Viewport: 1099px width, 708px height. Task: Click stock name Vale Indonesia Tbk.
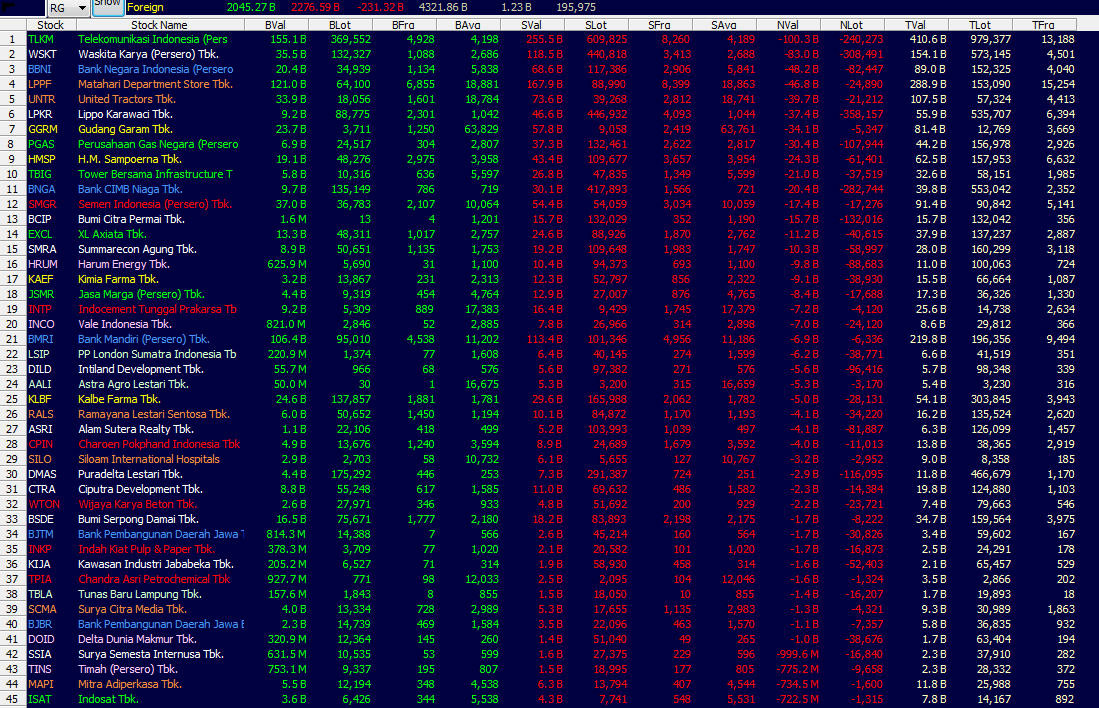point(125,325)
